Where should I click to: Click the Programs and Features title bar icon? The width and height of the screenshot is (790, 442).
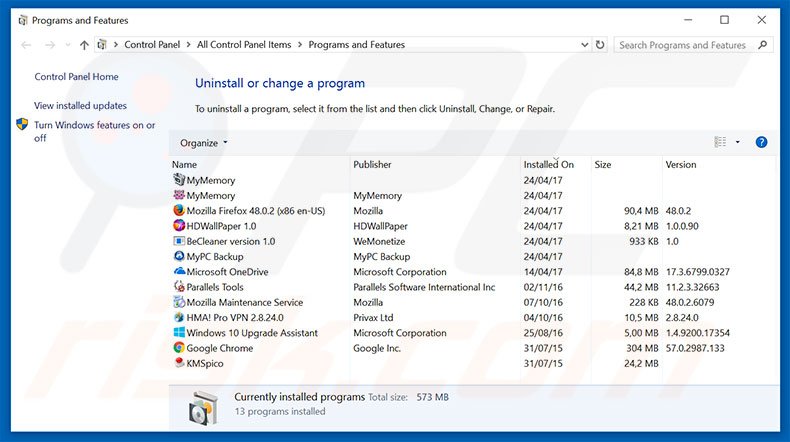23,20
